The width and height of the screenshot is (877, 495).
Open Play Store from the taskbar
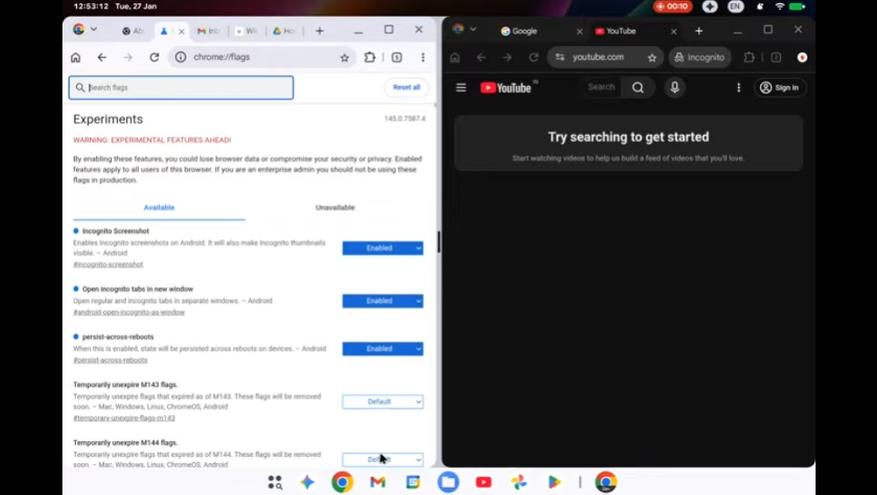[554, 482]
